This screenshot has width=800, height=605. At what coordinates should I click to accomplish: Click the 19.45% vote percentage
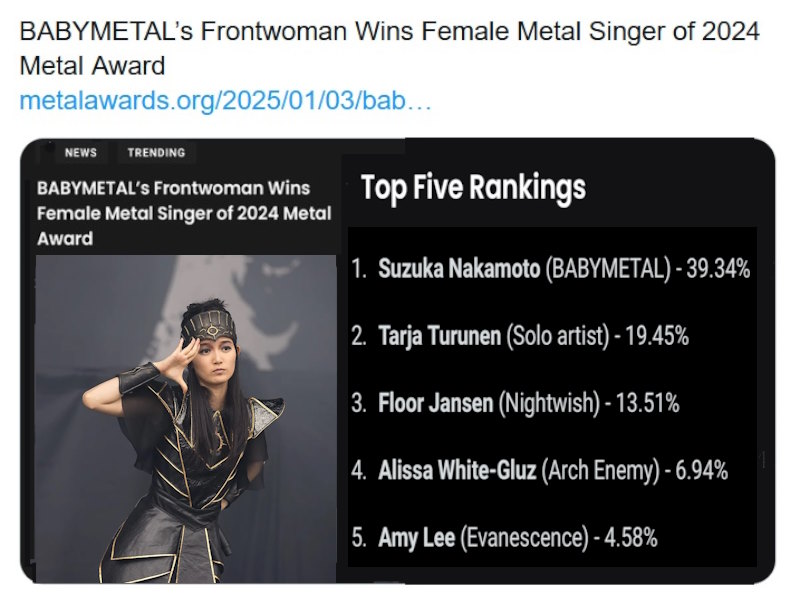point(657,336)
